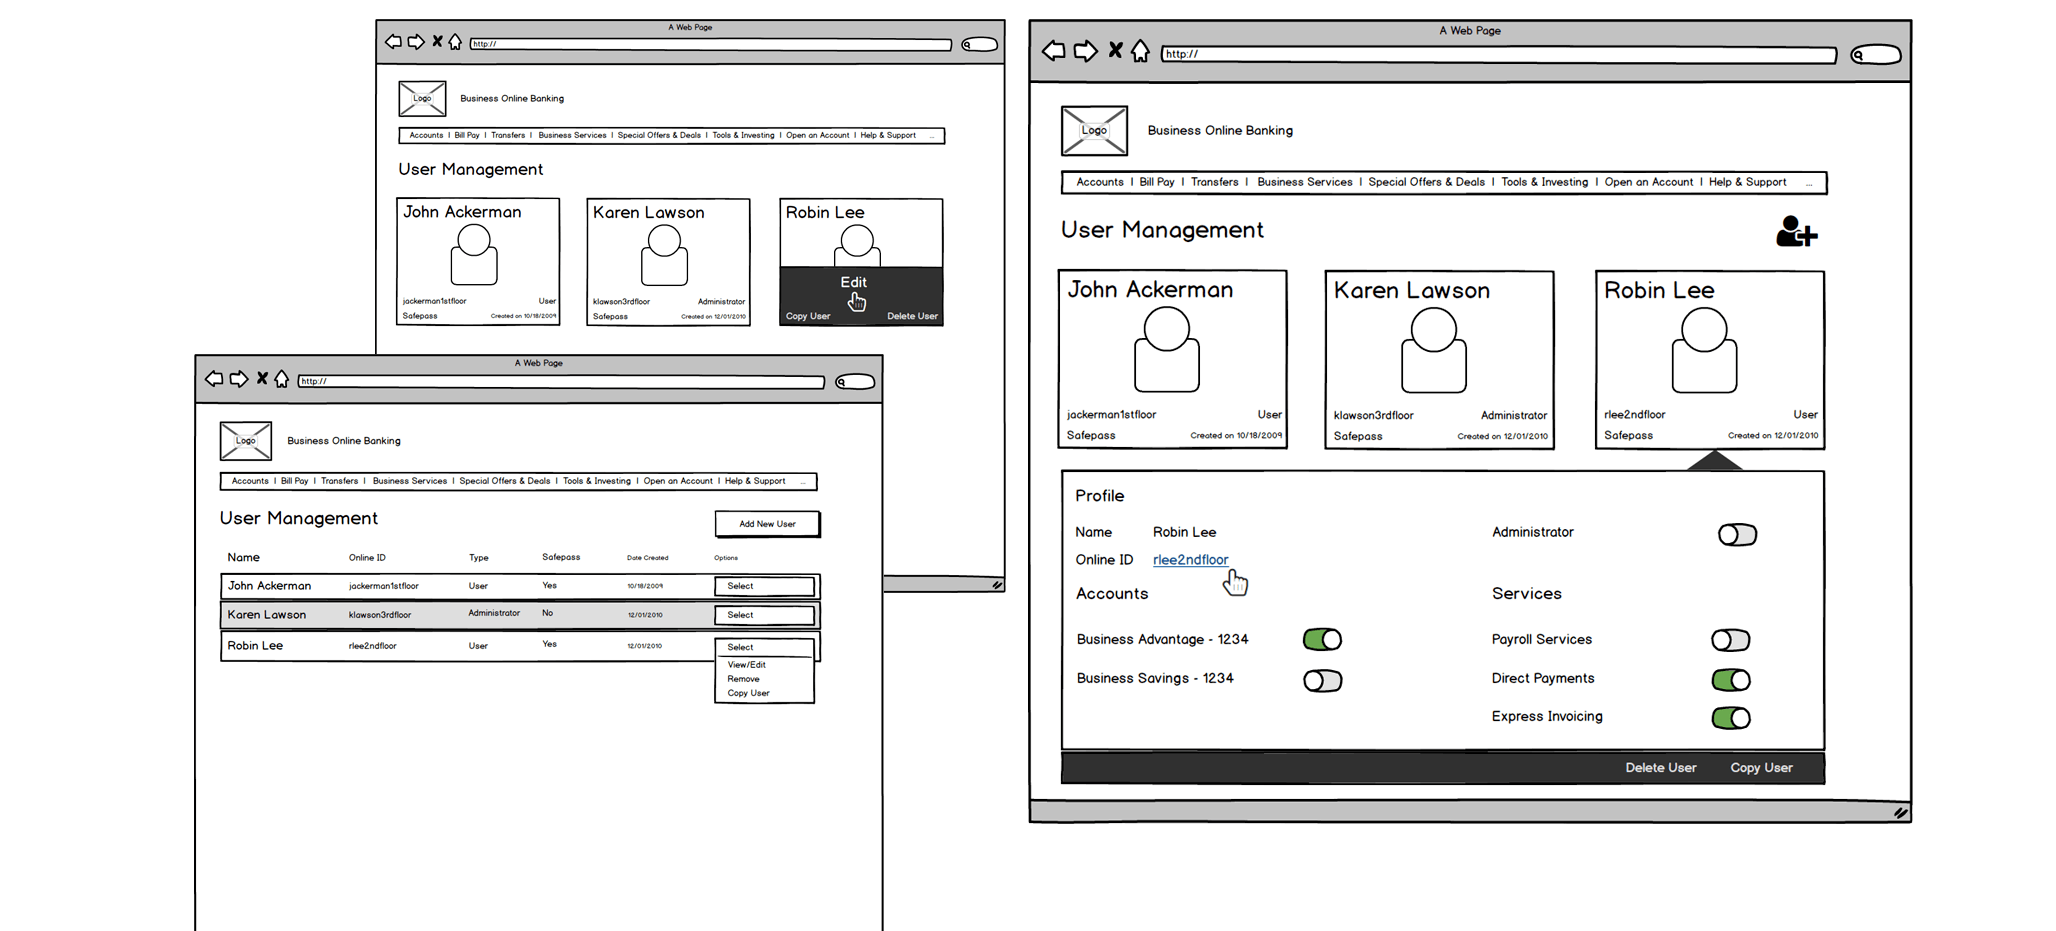Click John Ackerman's avatar in top-left window
2056x931 pixels.
[x=473, y=254]
